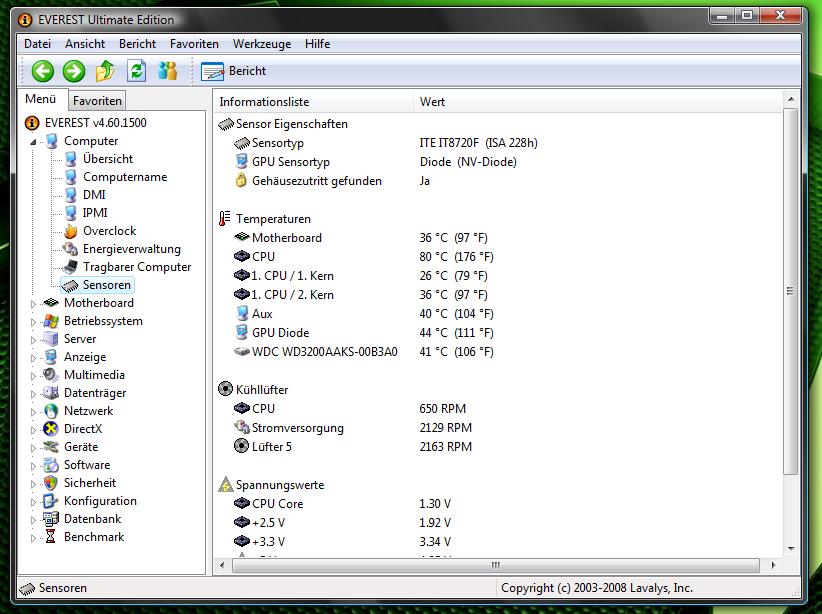Image resolution: width=822 pixels, height=614 pixels.
Task: Open the Datei menu
Action: (38, 44)
